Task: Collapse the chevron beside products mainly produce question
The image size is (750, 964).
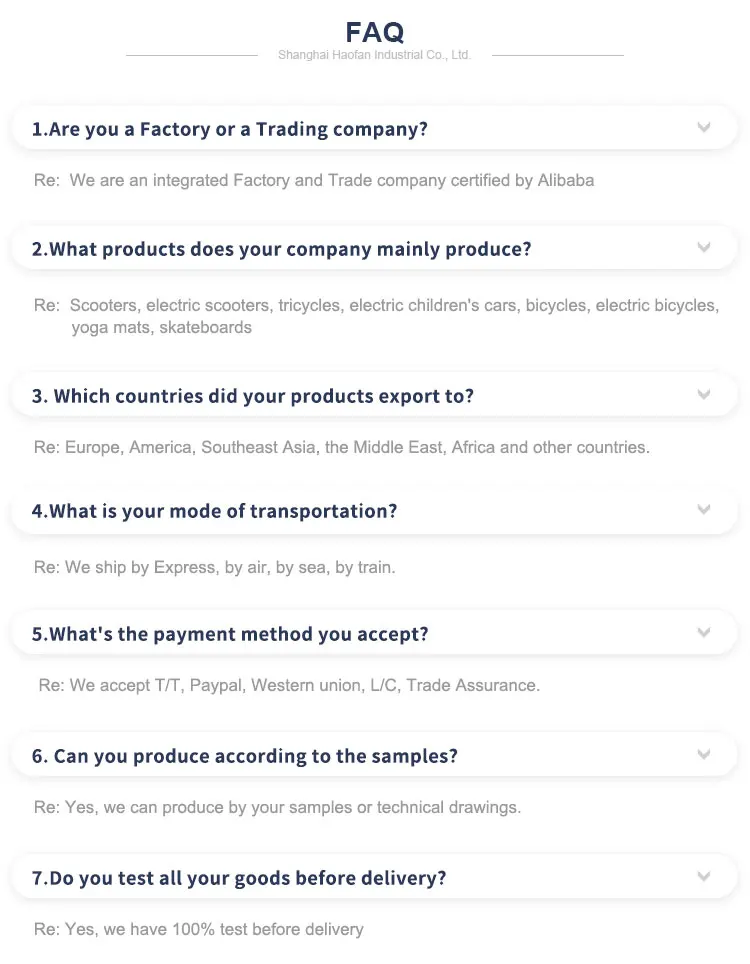Action: click(704, 247)
